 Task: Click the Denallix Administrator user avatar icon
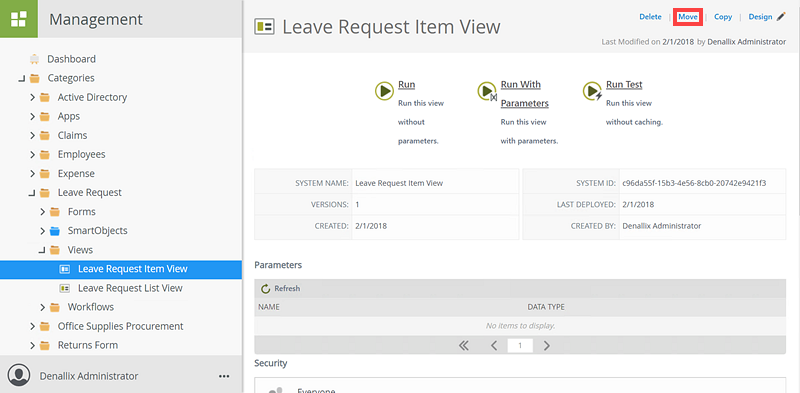point(19,376)
